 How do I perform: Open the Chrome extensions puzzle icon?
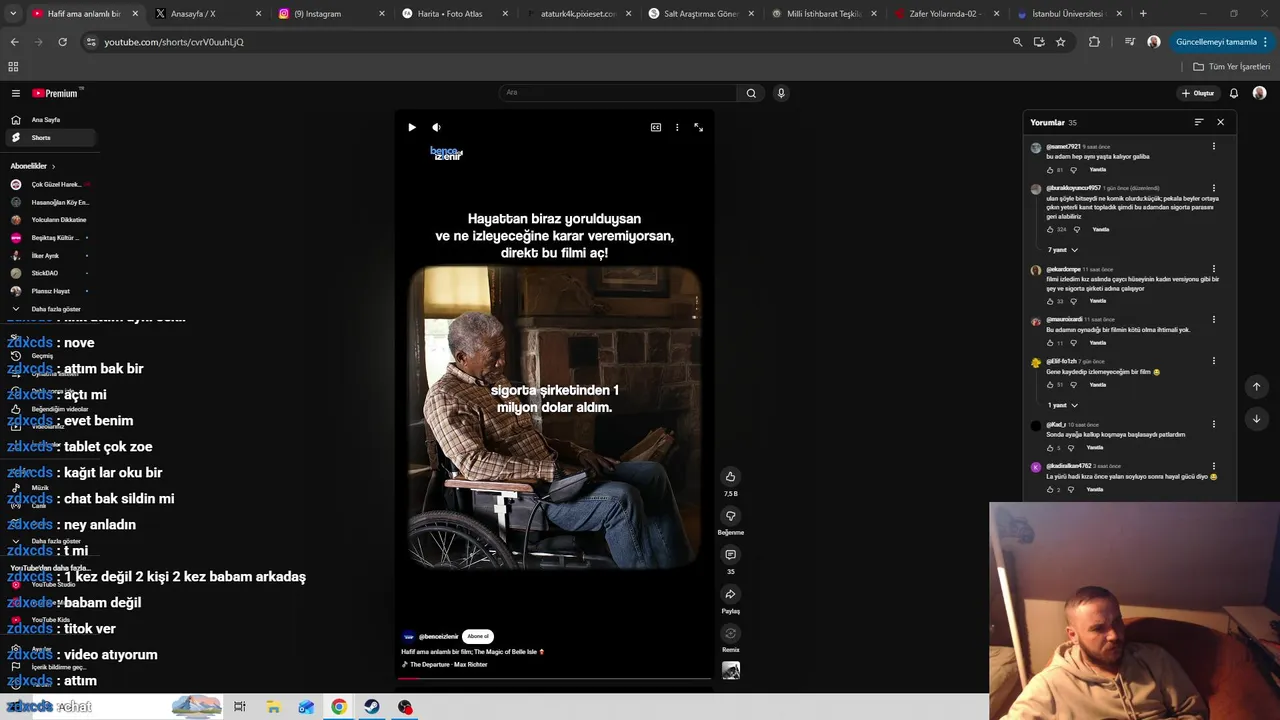(x=1094, y=42)
